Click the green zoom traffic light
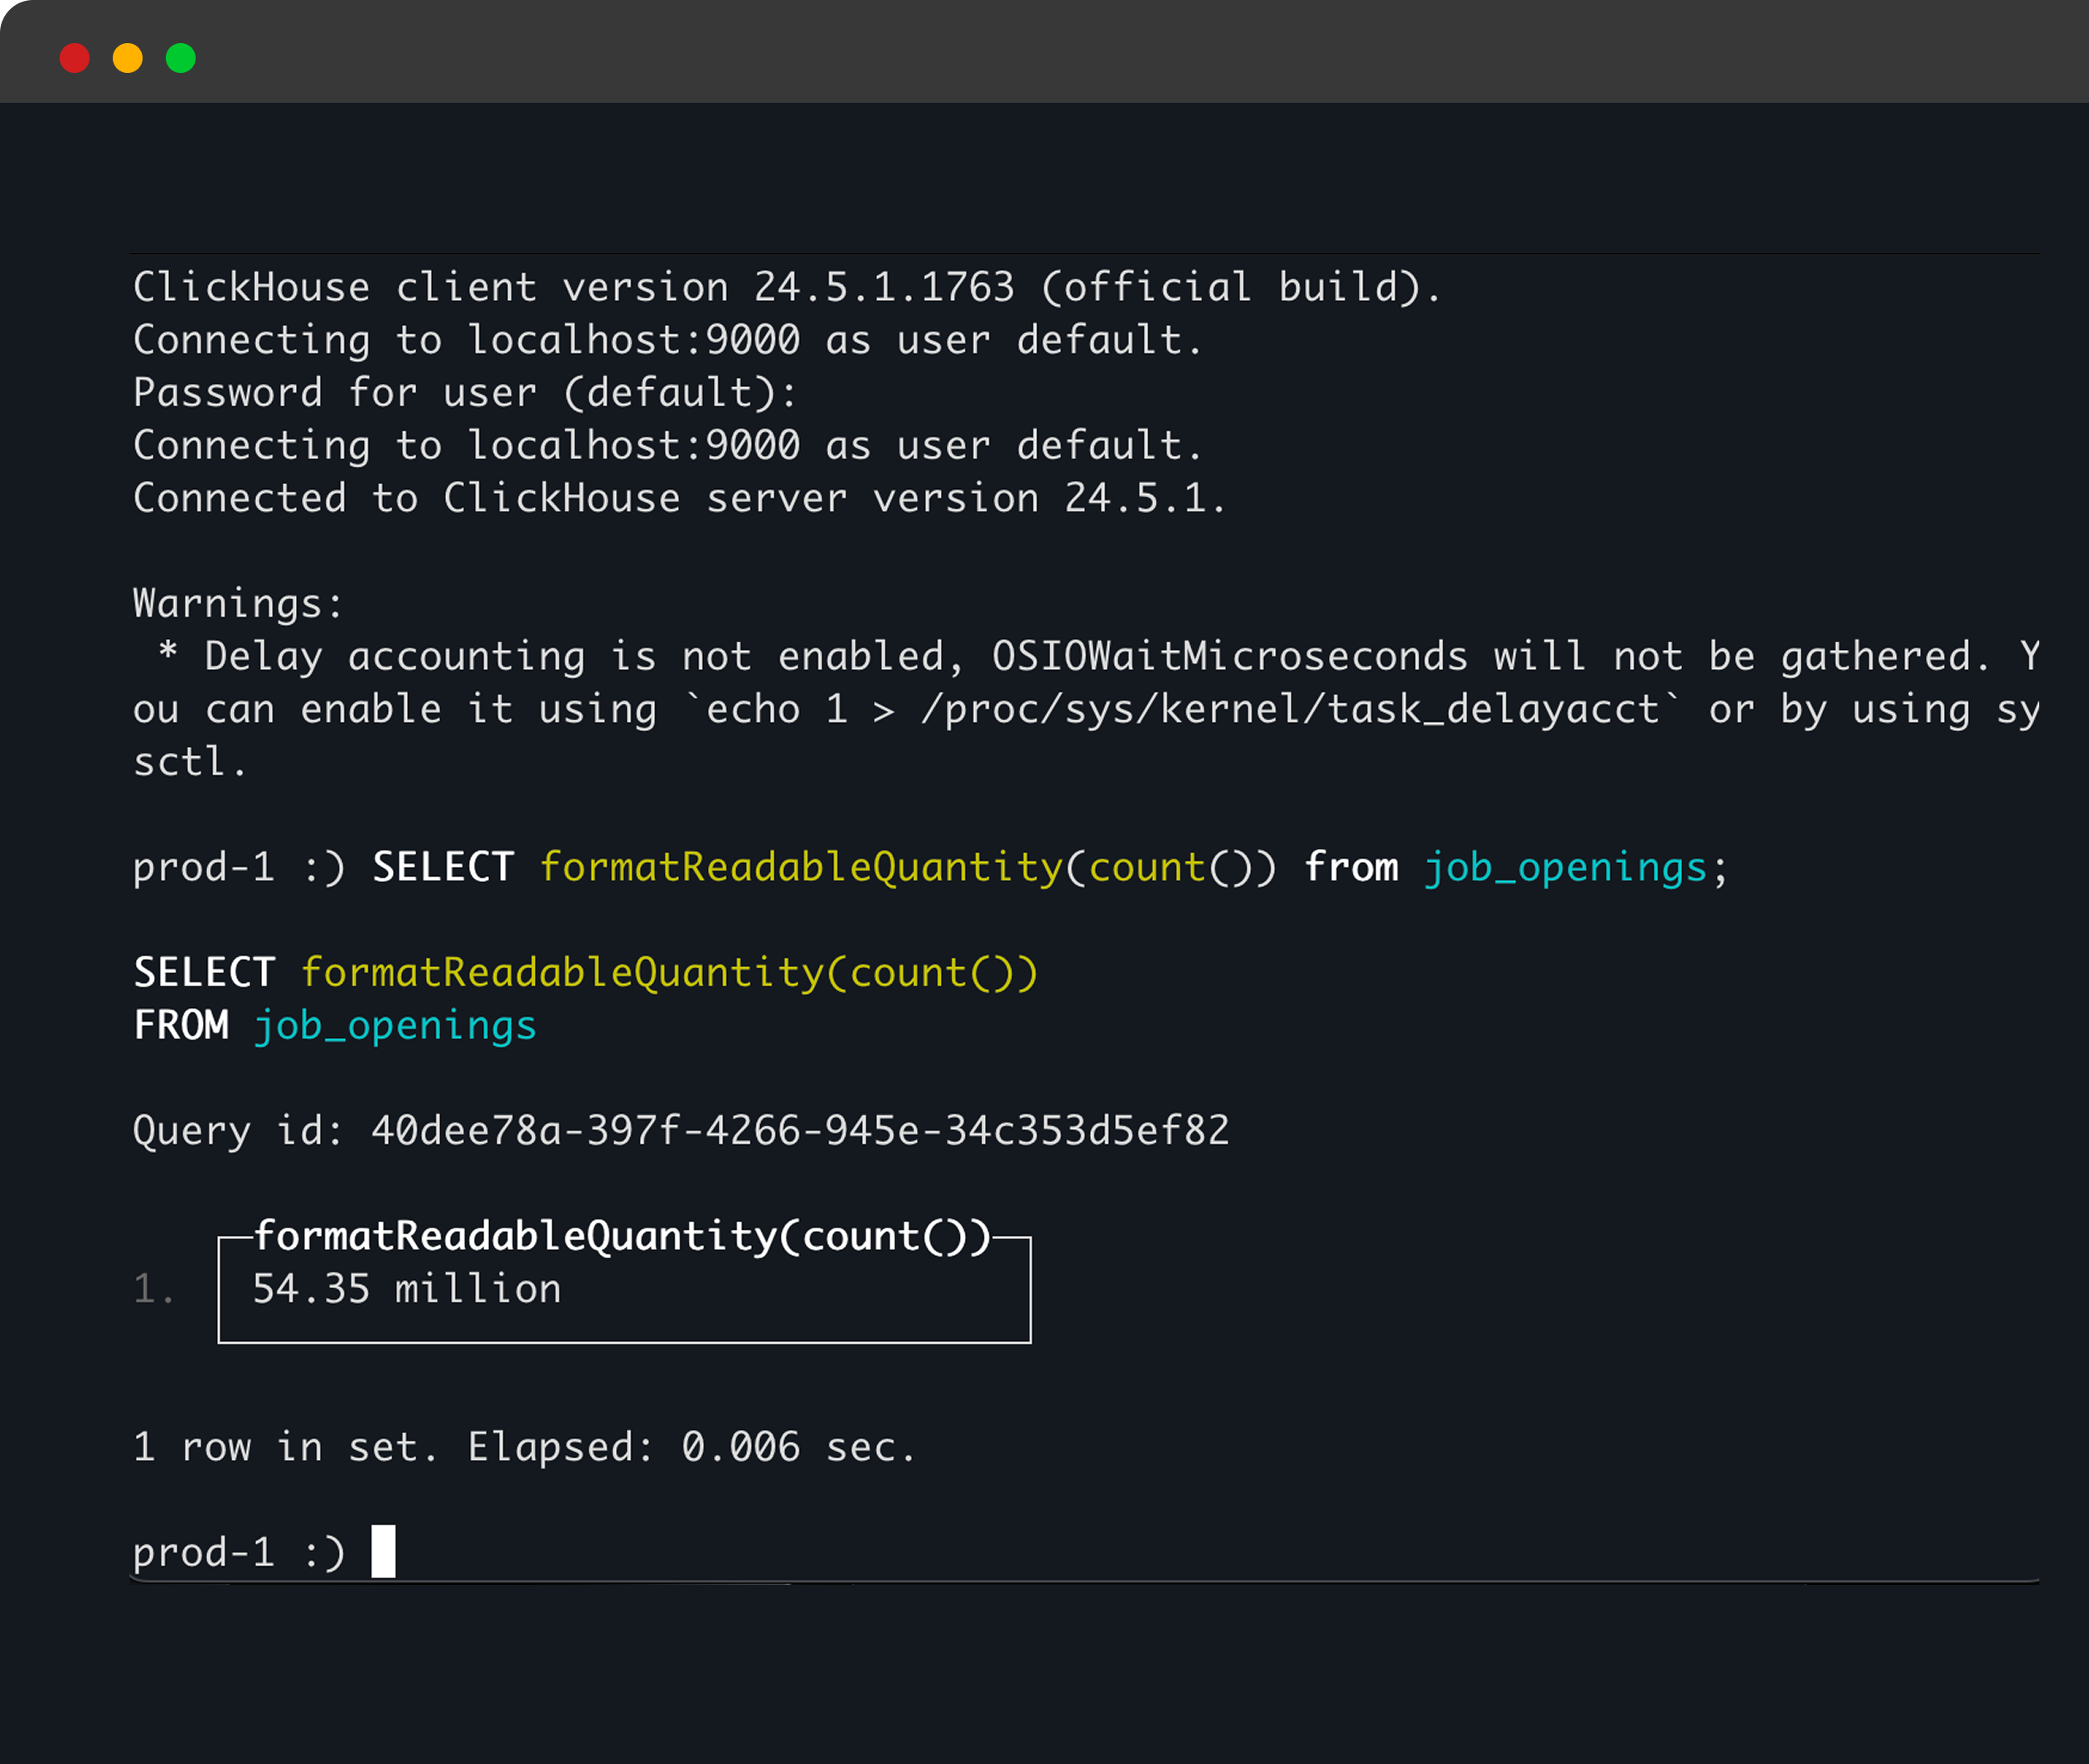The width and height of the screenshot is (2089, 1764). pos(182,57)
